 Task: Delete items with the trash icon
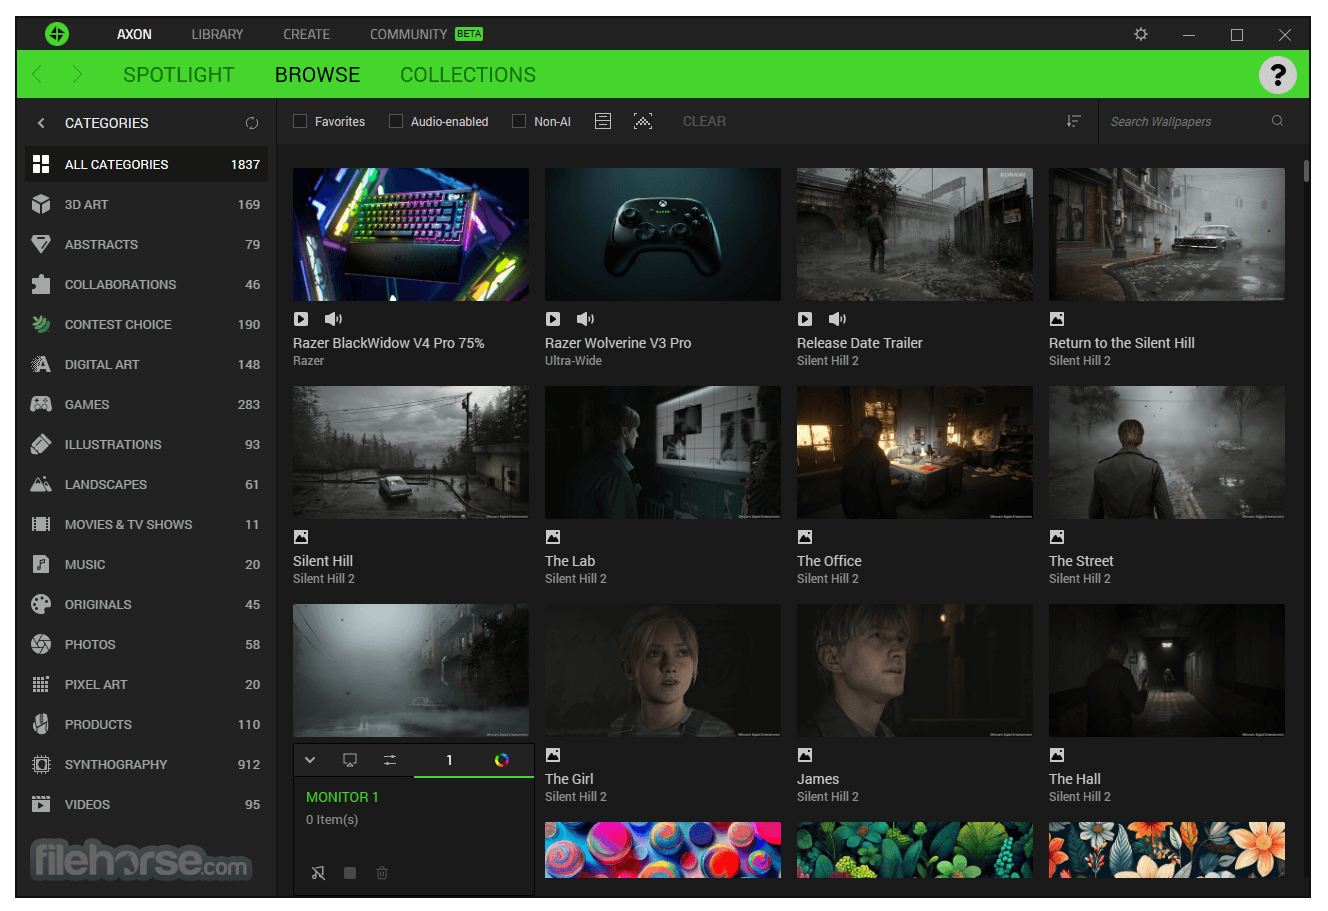[382, 873]
